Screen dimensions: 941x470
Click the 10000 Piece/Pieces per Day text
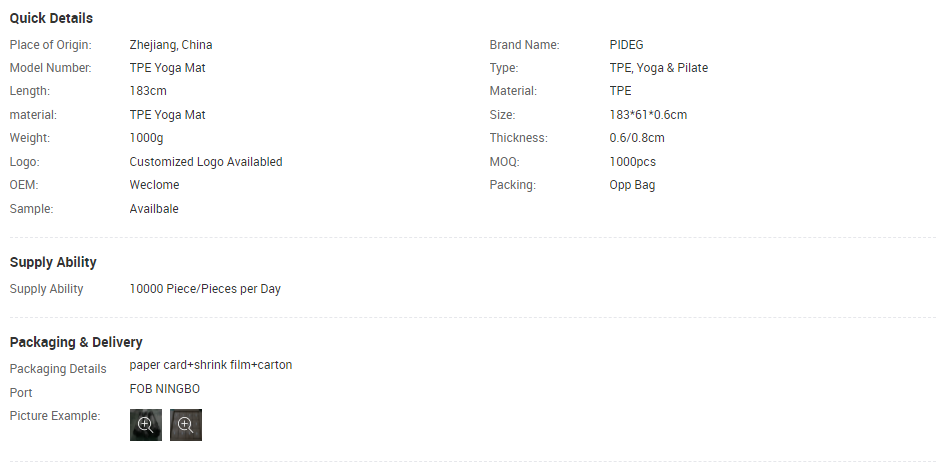(x=205, y=289)
